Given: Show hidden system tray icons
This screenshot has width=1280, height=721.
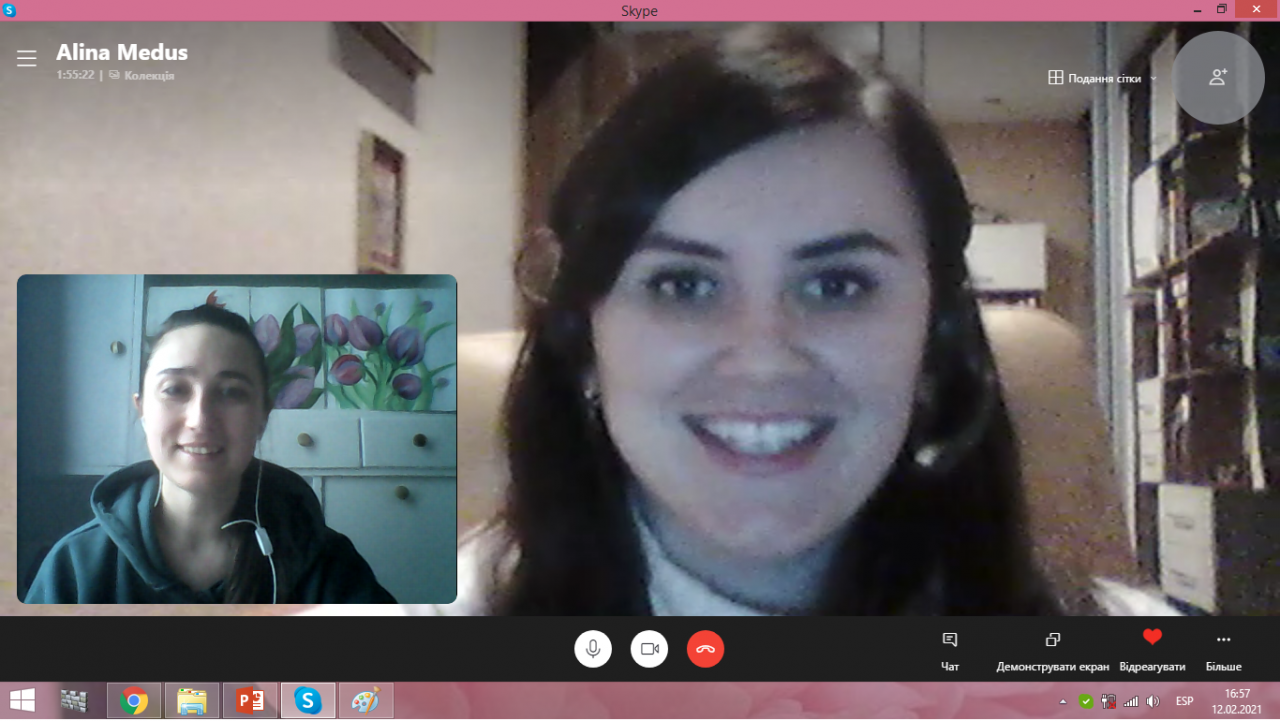Looking at the screenshot, I should (x=1063, y=701).
